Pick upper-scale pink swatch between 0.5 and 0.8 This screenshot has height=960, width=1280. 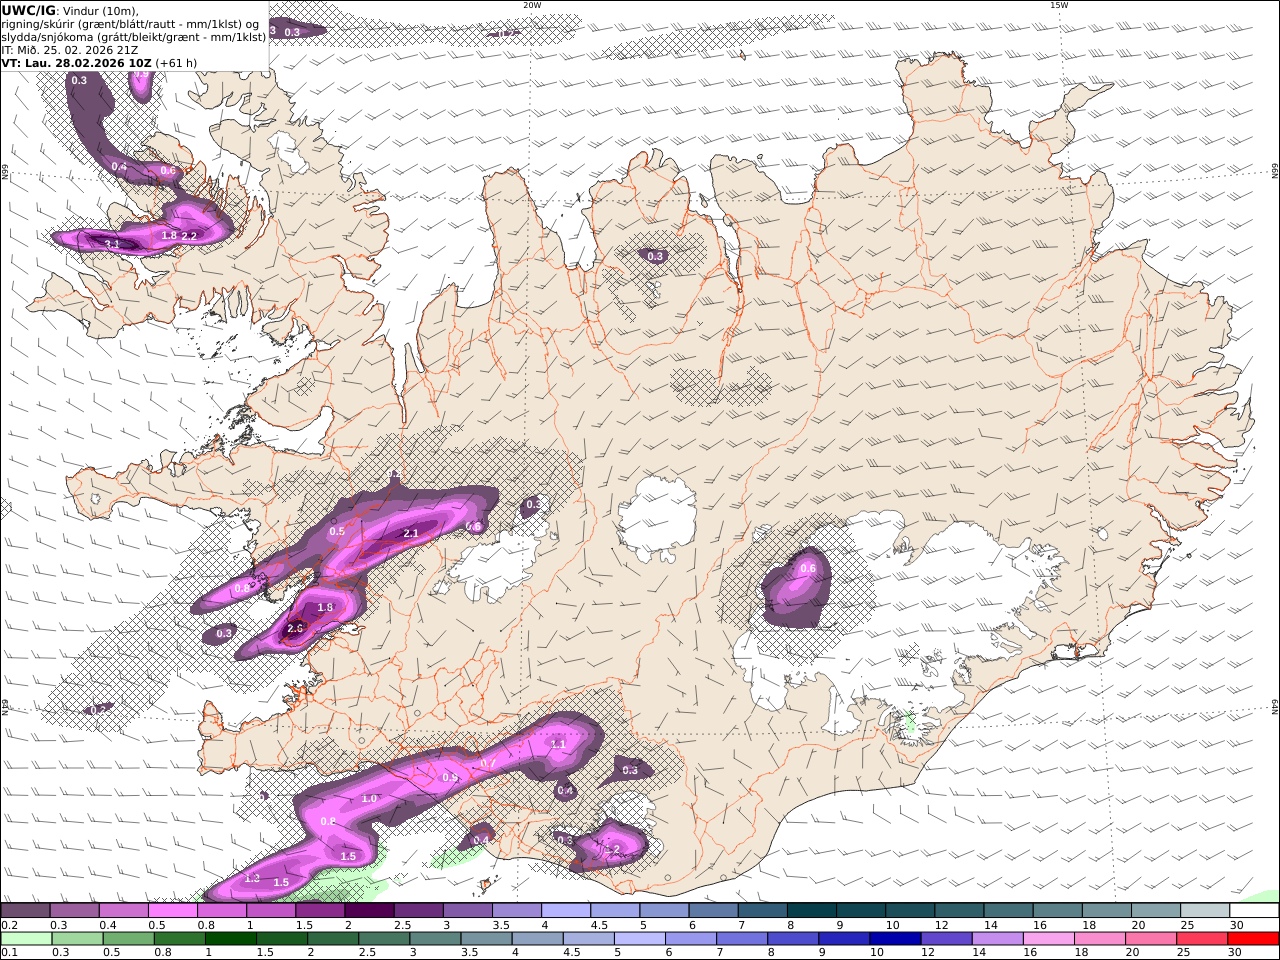[172, 911]
